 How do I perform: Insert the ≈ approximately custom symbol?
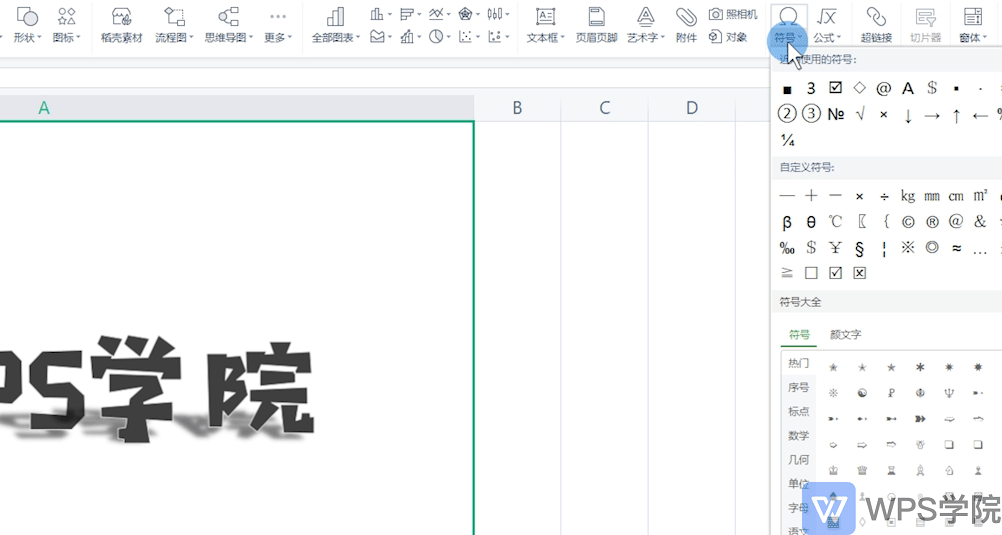click(x=956, y=248)
